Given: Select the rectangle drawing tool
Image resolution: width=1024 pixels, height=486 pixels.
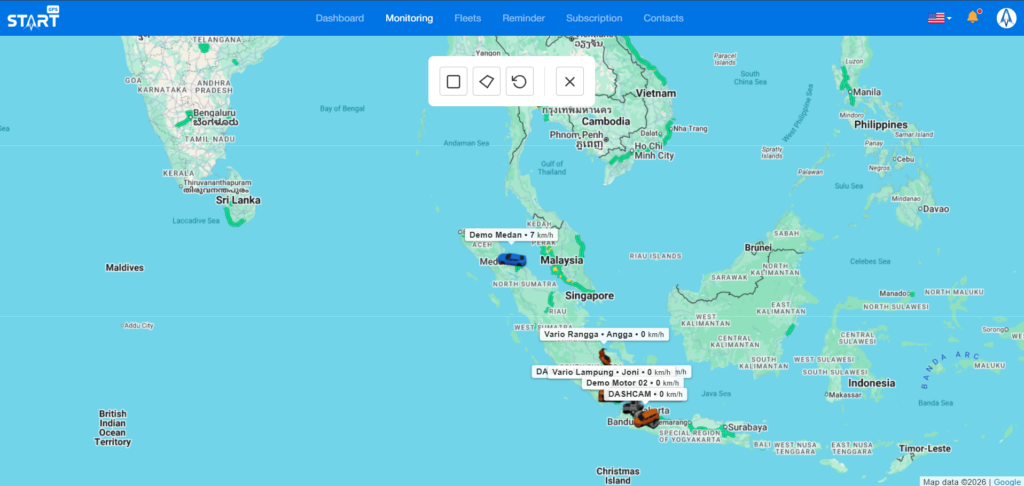Looking at the screenshot, I should tap(453, 81).
